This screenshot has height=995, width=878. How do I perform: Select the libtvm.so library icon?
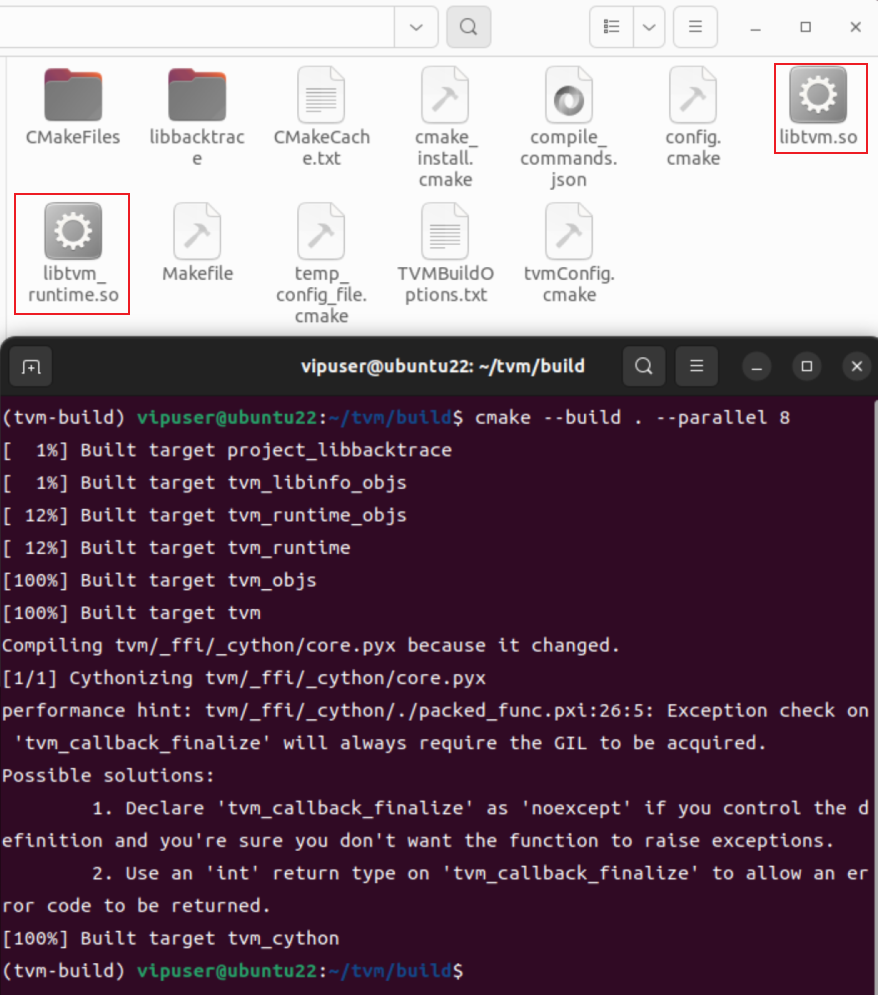click(x=818, y=95)
